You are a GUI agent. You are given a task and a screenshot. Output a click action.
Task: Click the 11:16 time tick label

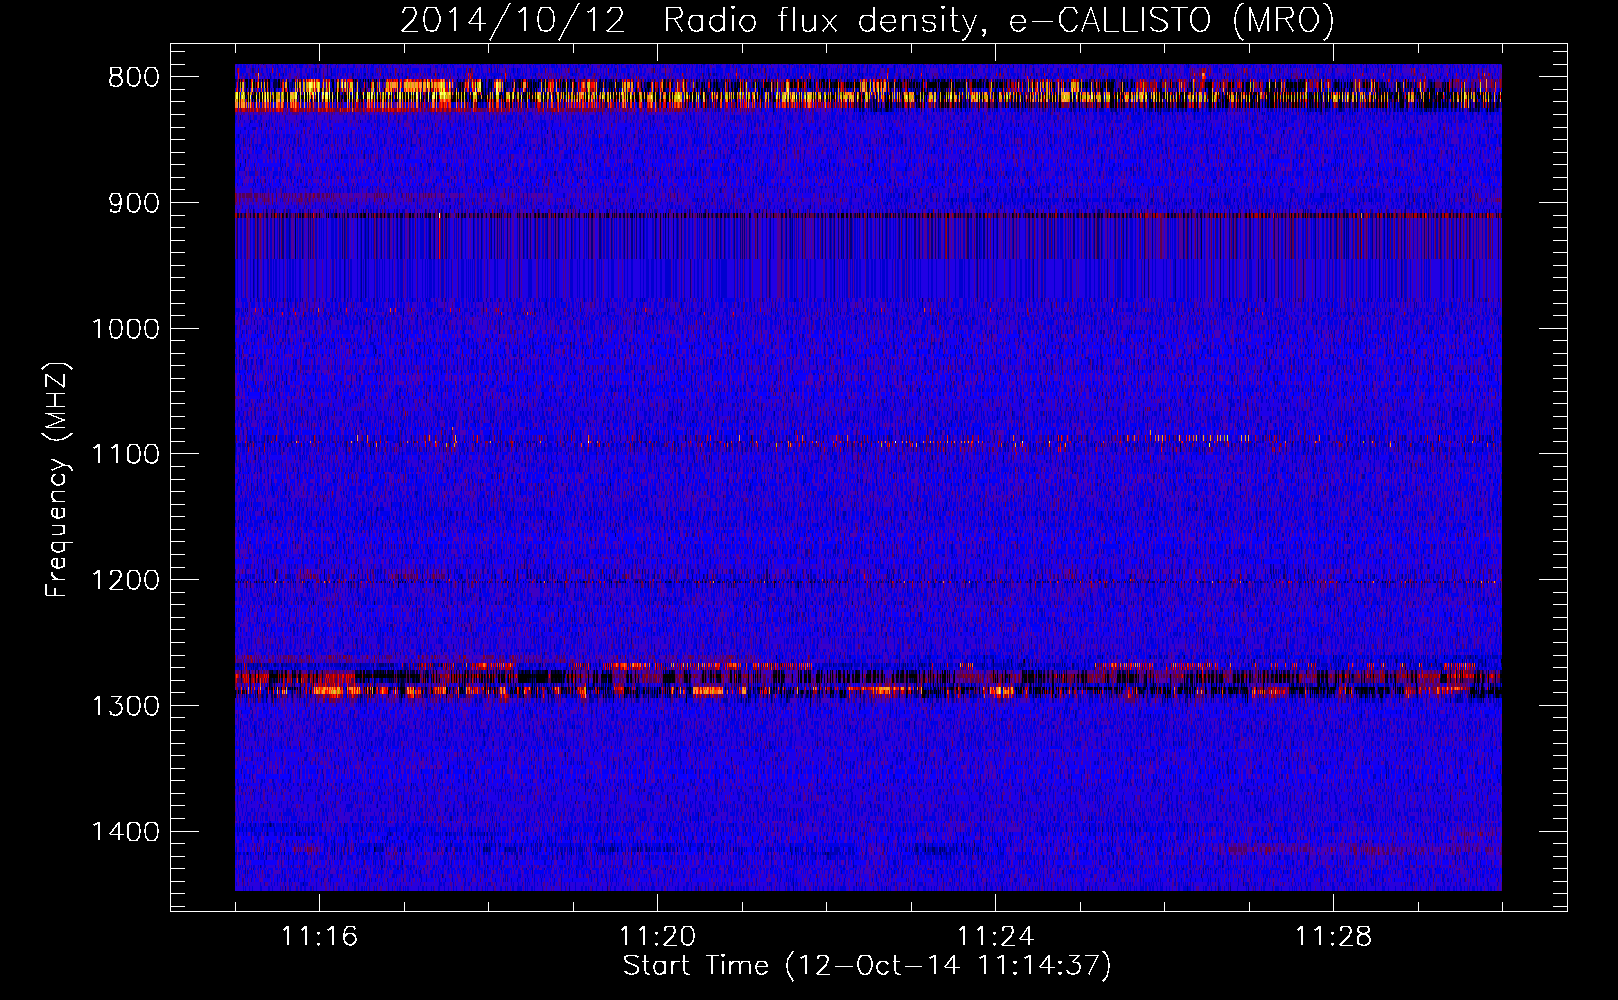click(x=319, y=937)
